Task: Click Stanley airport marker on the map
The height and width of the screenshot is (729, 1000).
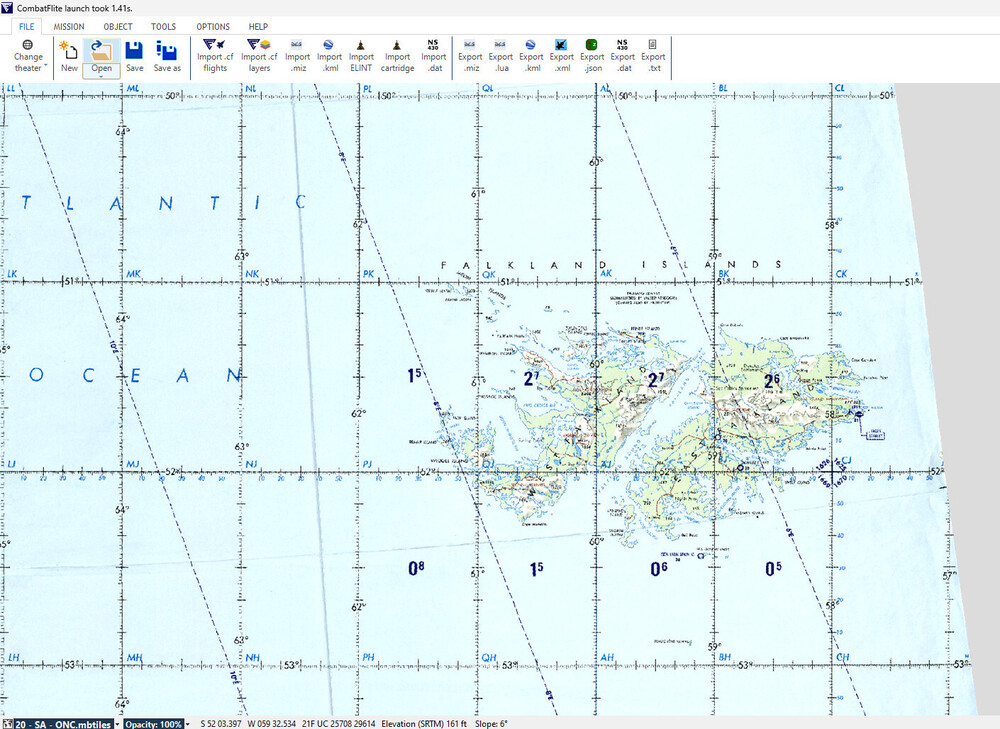Action: click(857, 412)
